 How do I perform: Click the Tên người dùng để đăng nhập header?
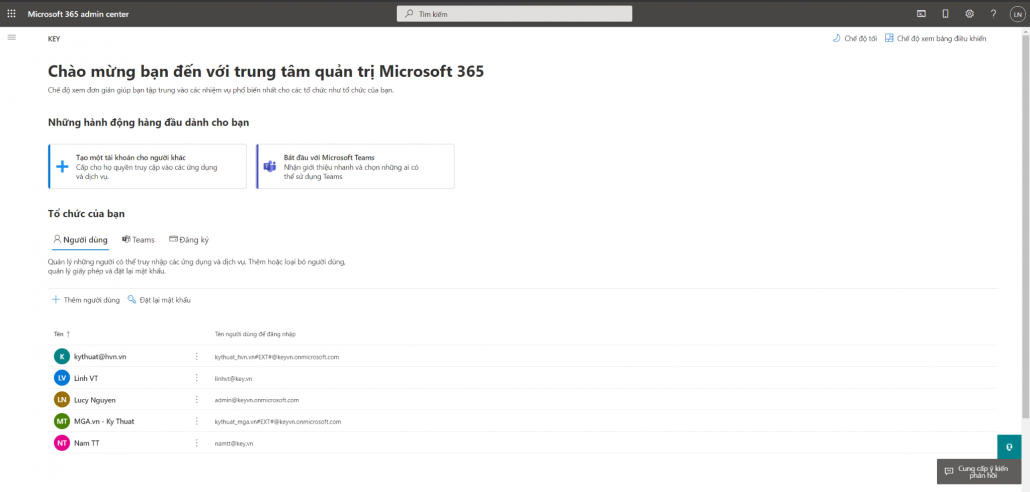coord(256,334)
